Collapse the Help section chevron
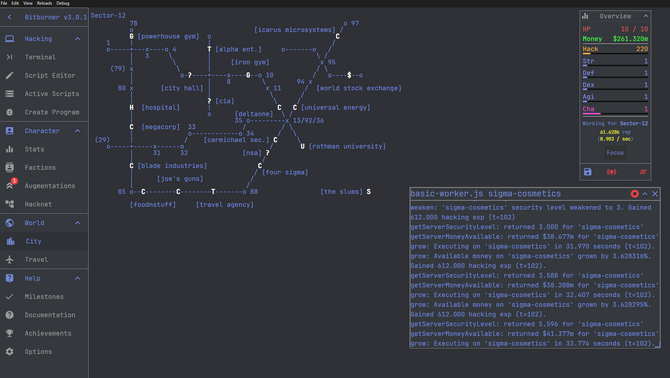 point(77,278)
